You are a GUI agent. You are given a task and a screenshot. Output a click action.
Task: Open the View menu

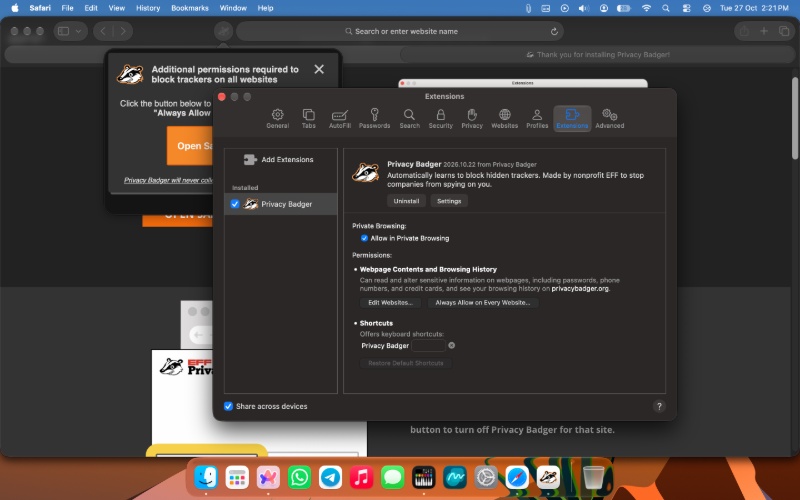(x=117, y=8)
